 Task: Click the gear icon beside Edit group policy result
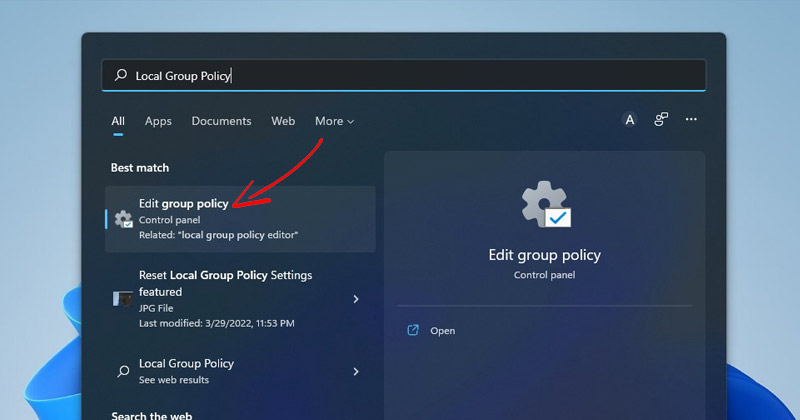123,219
